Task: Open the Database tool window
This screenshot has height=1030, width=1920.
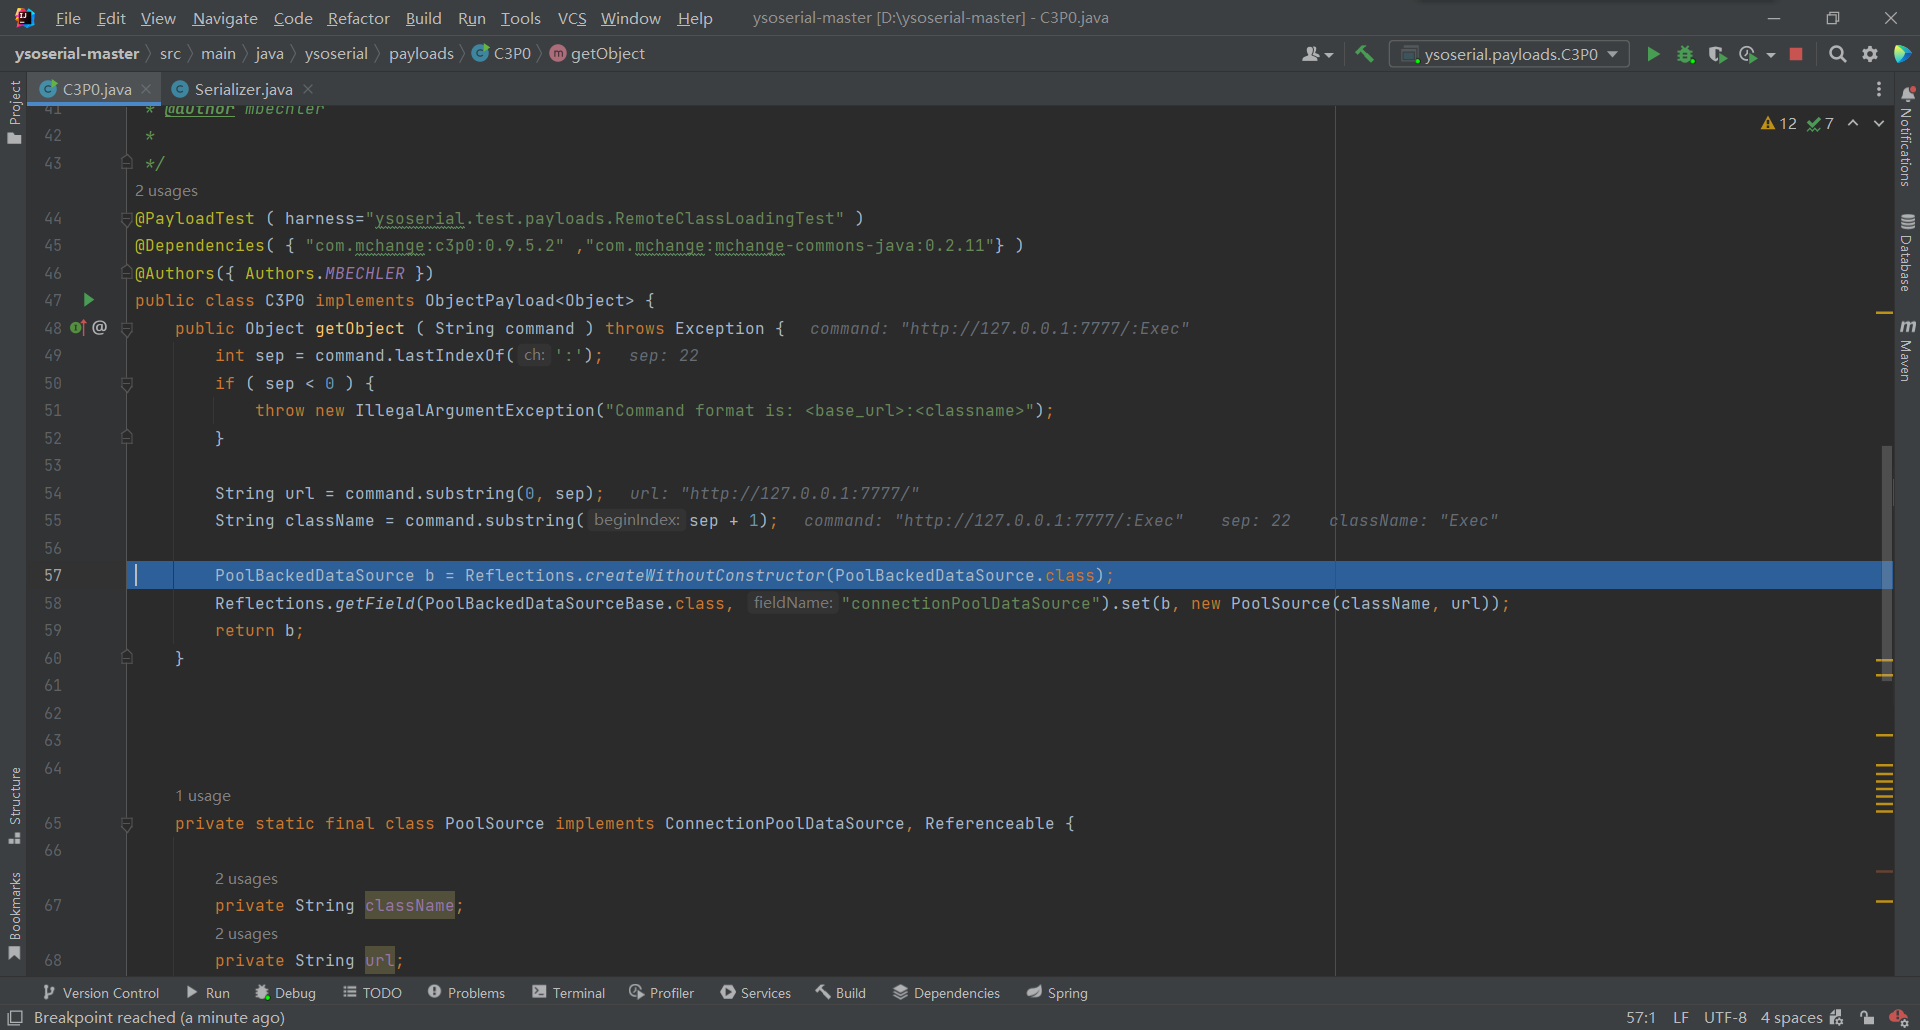Action: coord(1907,252)
